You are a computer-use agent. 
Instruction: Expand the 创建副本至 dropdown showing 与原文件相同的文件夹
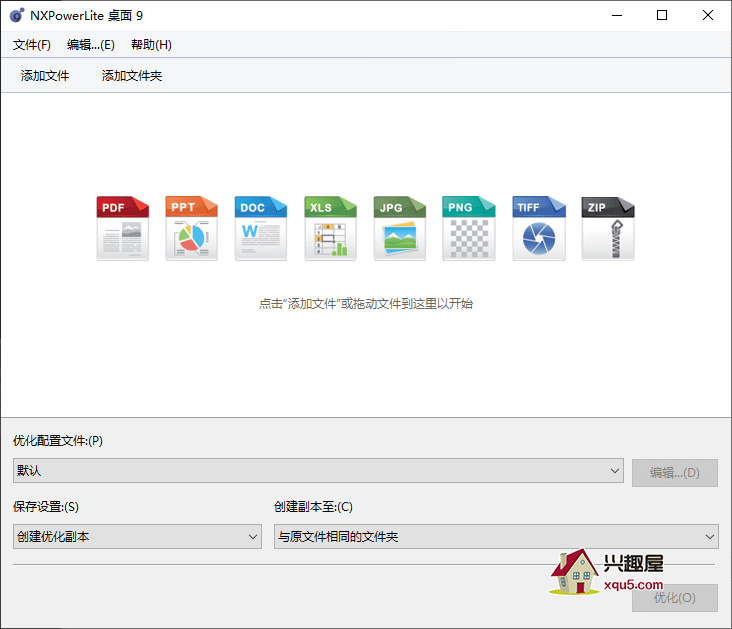496,537
